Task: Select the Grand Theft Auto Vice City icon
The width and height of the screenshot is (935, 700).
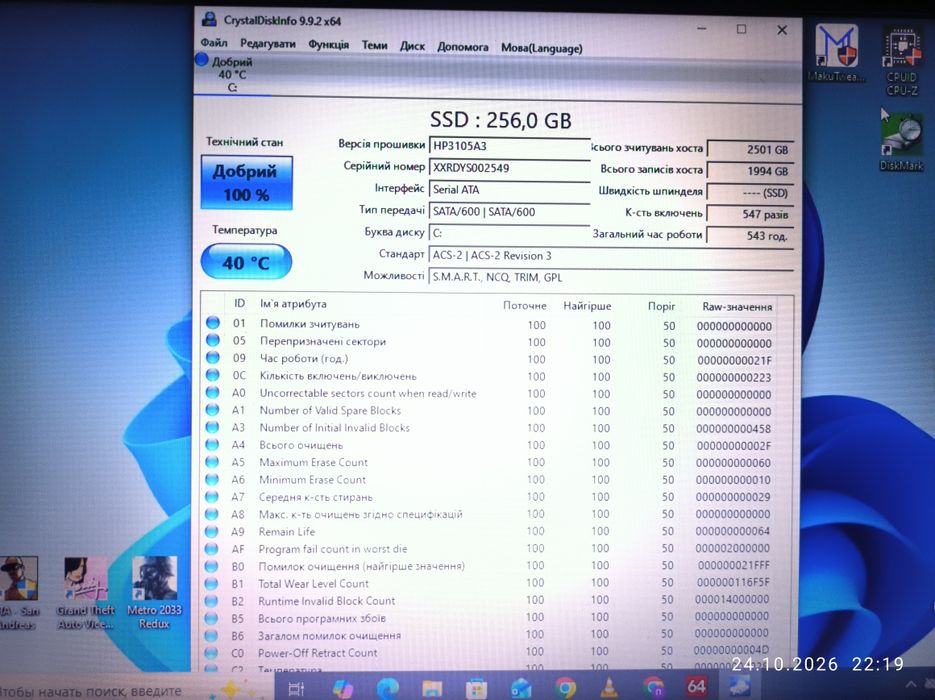Action: 86,593
